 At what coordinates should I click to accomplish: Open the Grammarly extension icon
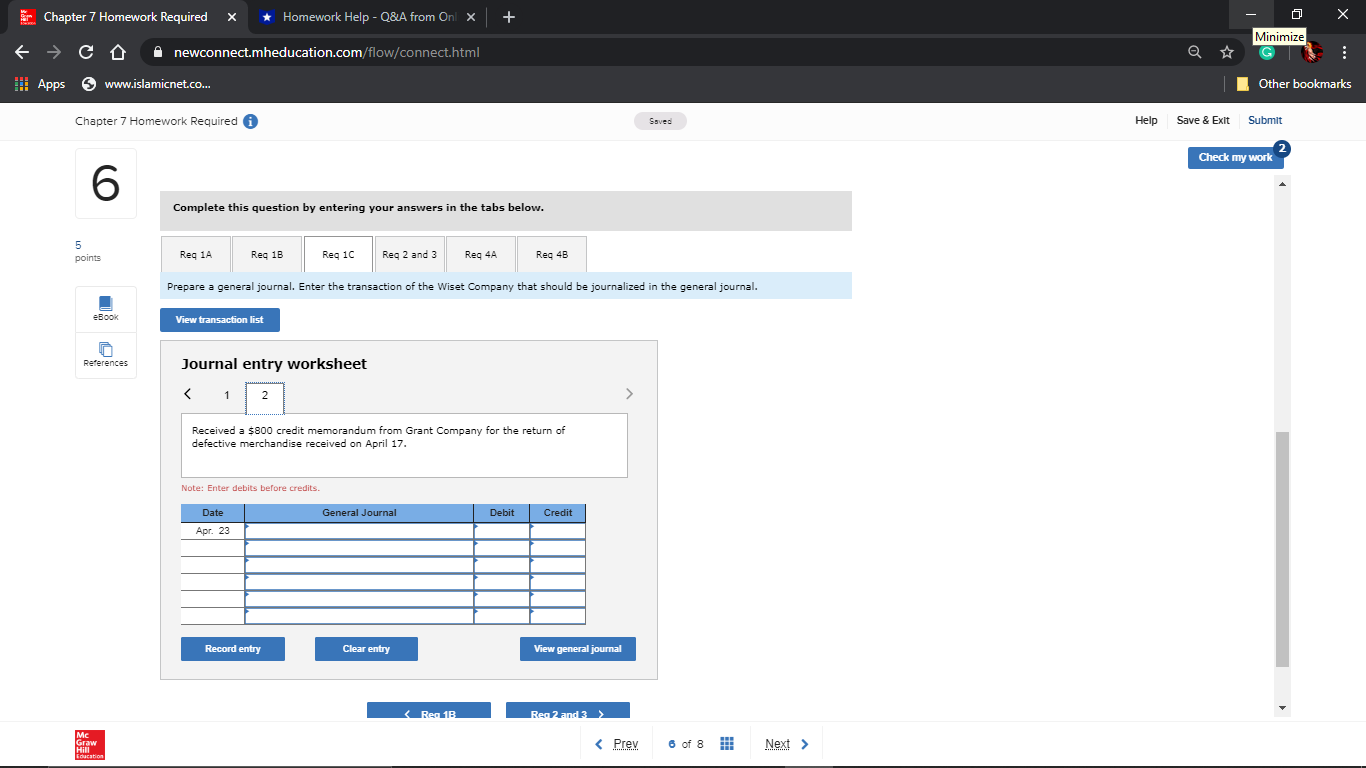click(x=1266, y=51)
